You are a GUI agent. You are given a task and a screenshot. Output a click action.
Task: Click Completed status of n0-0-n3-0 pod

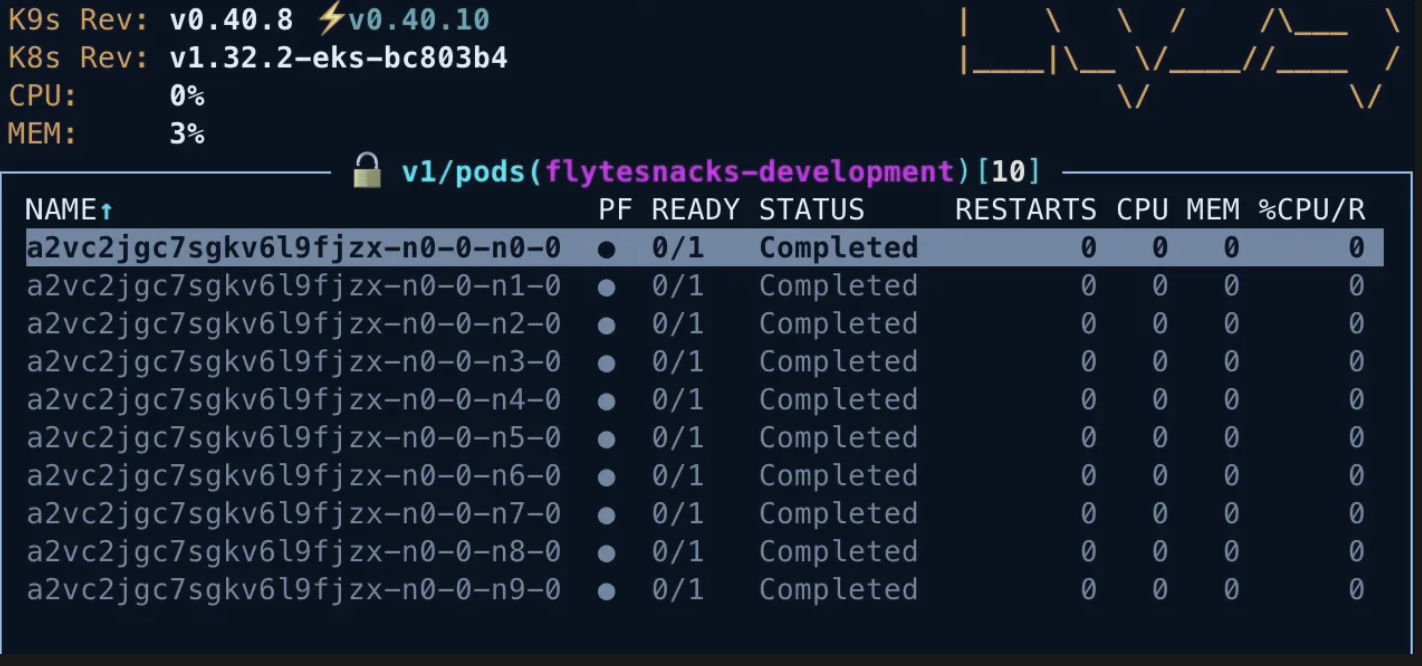838,362
